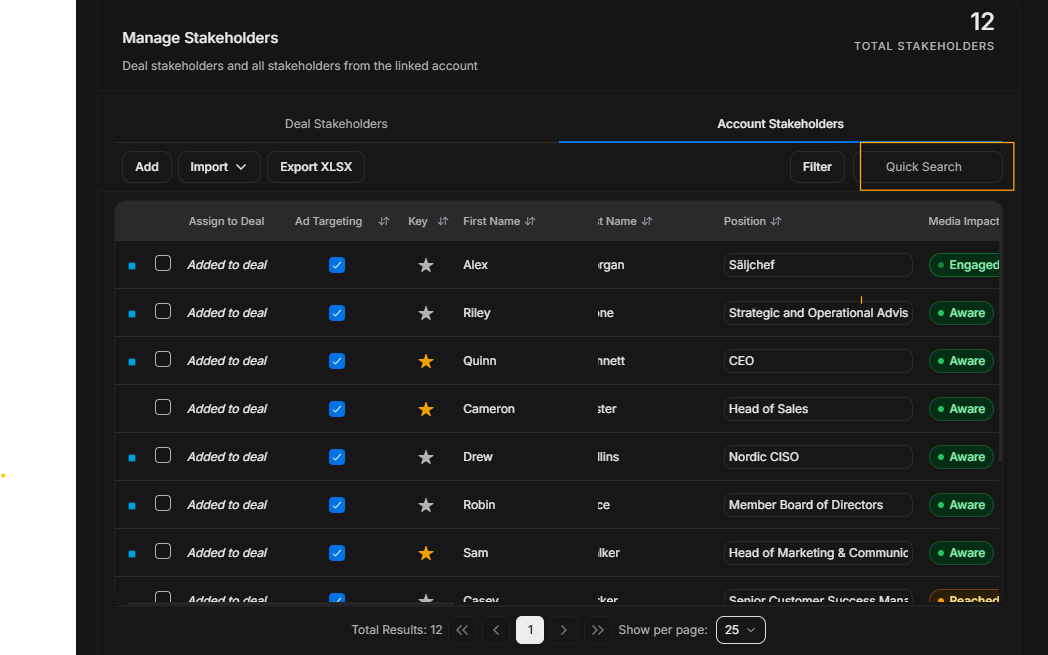Select the checkbox in Robin's row

tap(163, 503)
